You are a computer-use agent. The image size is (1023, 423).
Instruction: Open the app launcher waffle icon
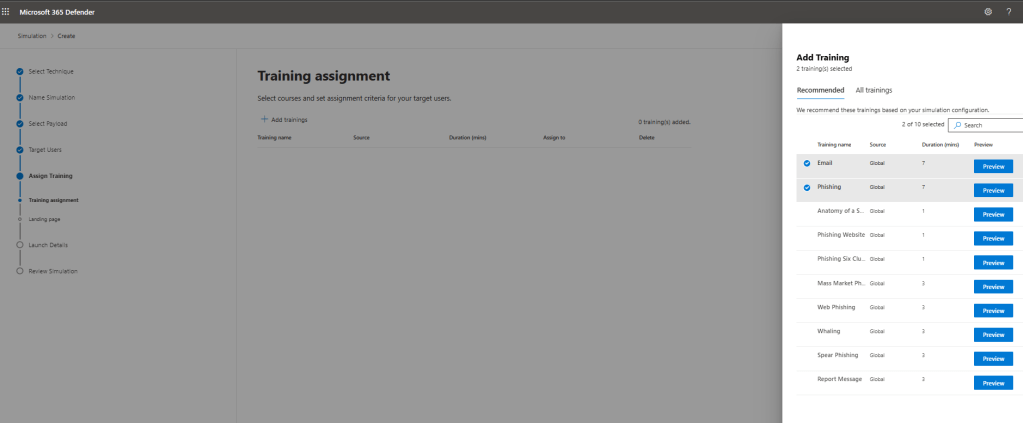[x=7, y=11]
